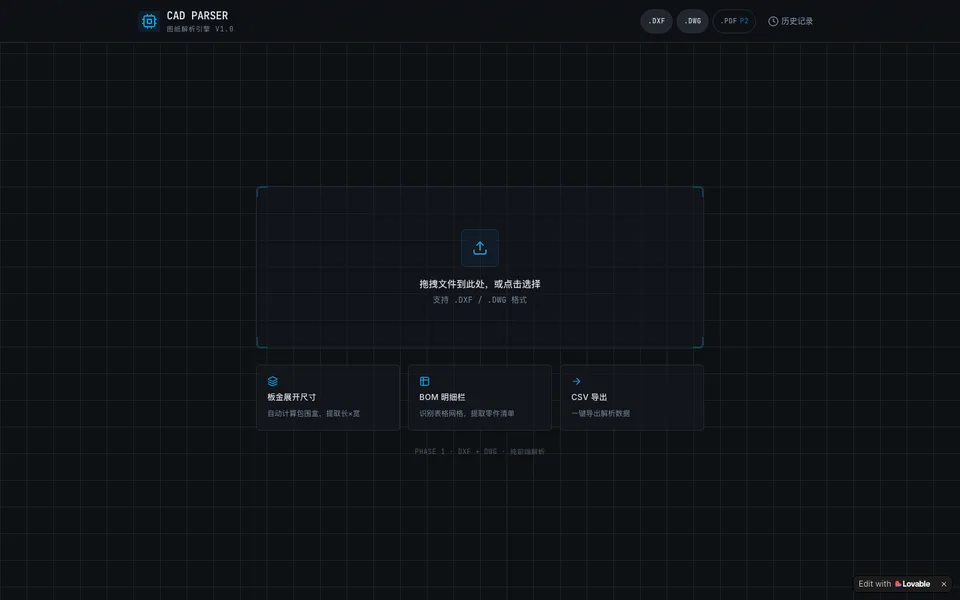Click the PHASE 1 footer text
Screen dimensions: 960x600
pyautogui.click(x=479, y=452)
